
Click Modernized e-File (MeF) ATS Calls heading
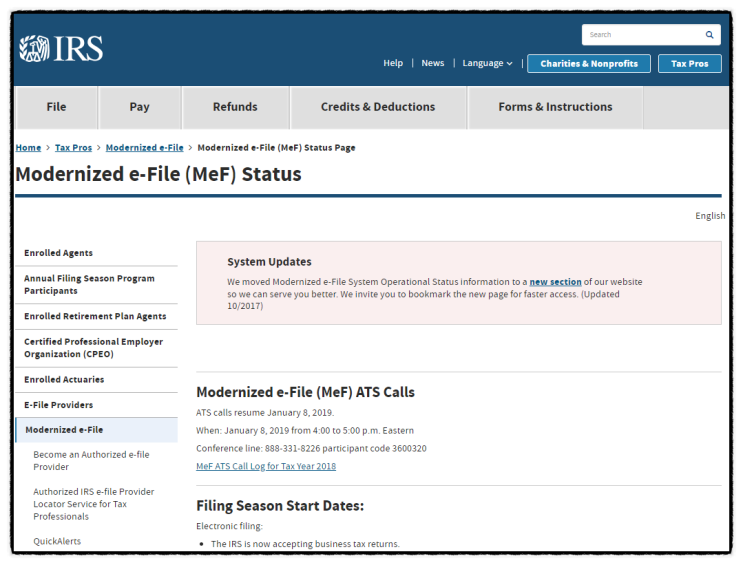pyautogui.click(x=306, y=392)
